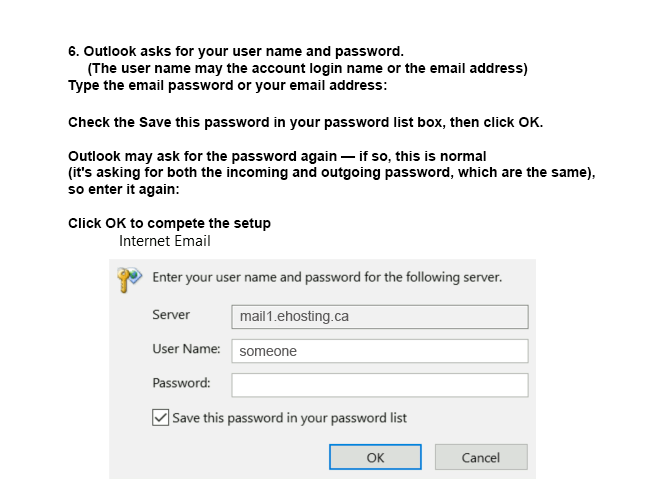Click the 'Type the email password' instruction line
This screenshot has height=500, width=657.
click(x=228, y=85)
